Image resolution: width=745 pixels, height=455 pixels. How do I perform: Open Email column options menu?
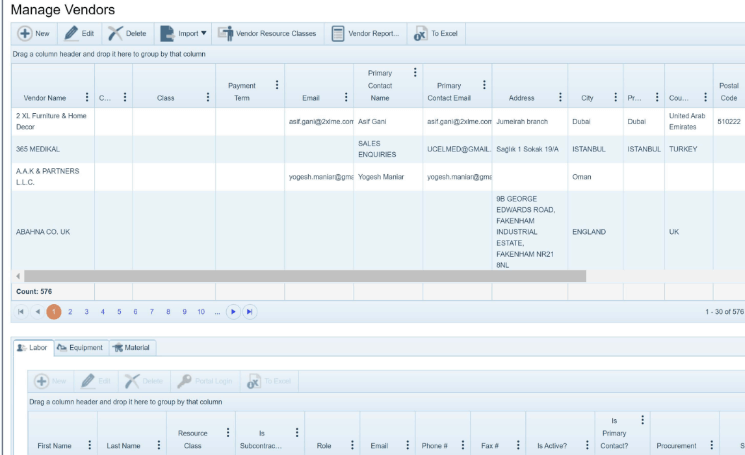click(x=346, y=98)
